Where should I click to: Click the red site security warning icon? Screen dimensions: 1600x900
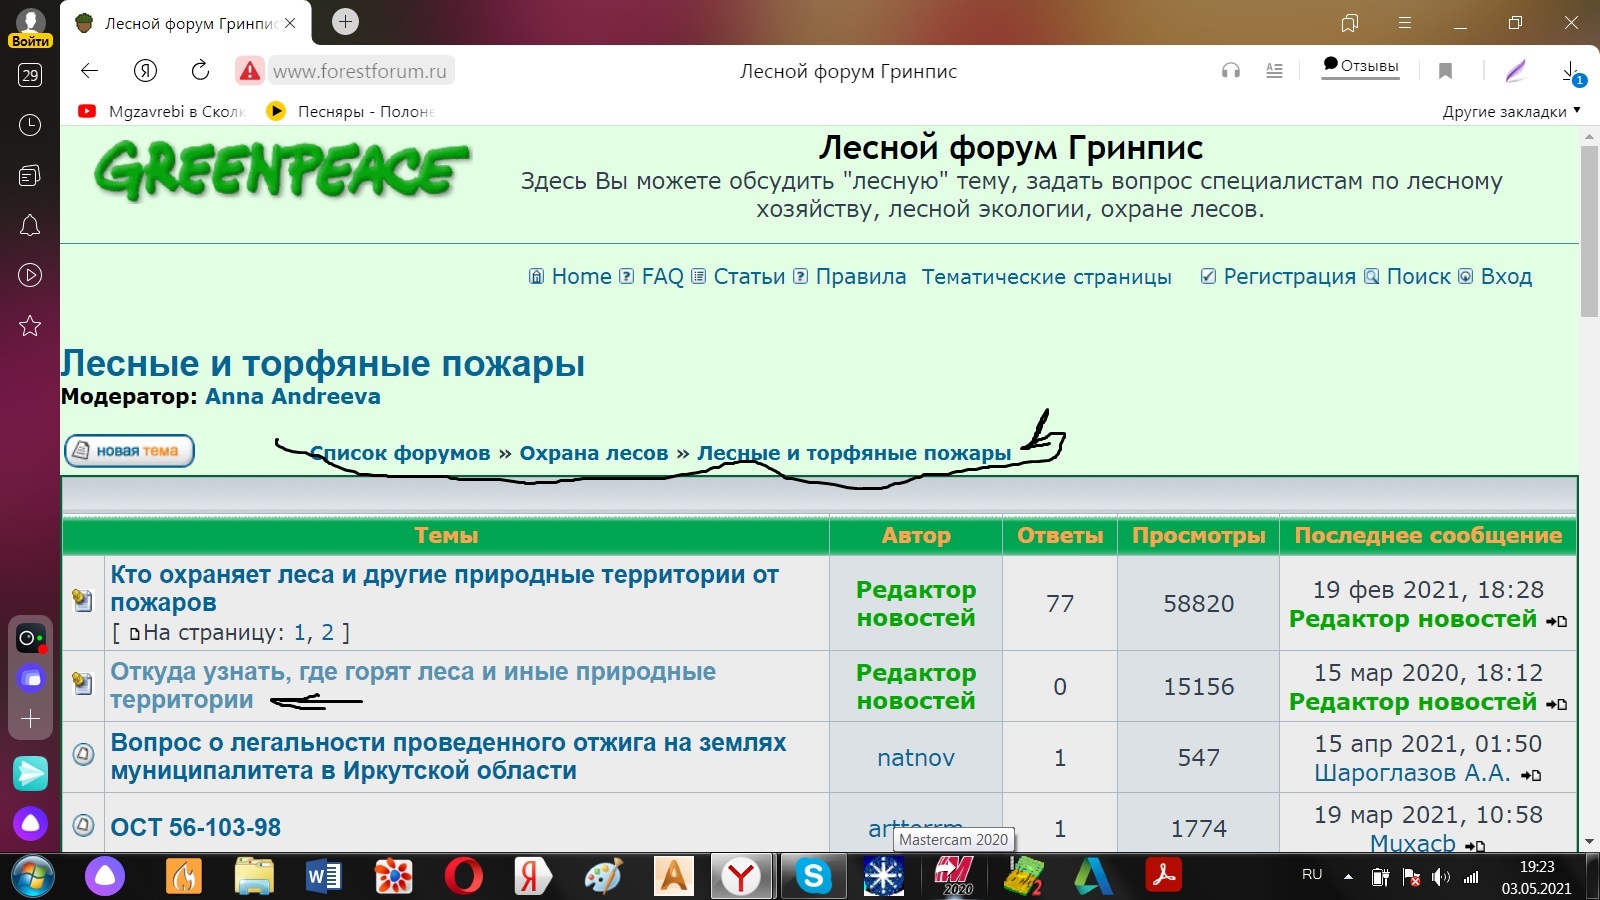coord(250,71)
